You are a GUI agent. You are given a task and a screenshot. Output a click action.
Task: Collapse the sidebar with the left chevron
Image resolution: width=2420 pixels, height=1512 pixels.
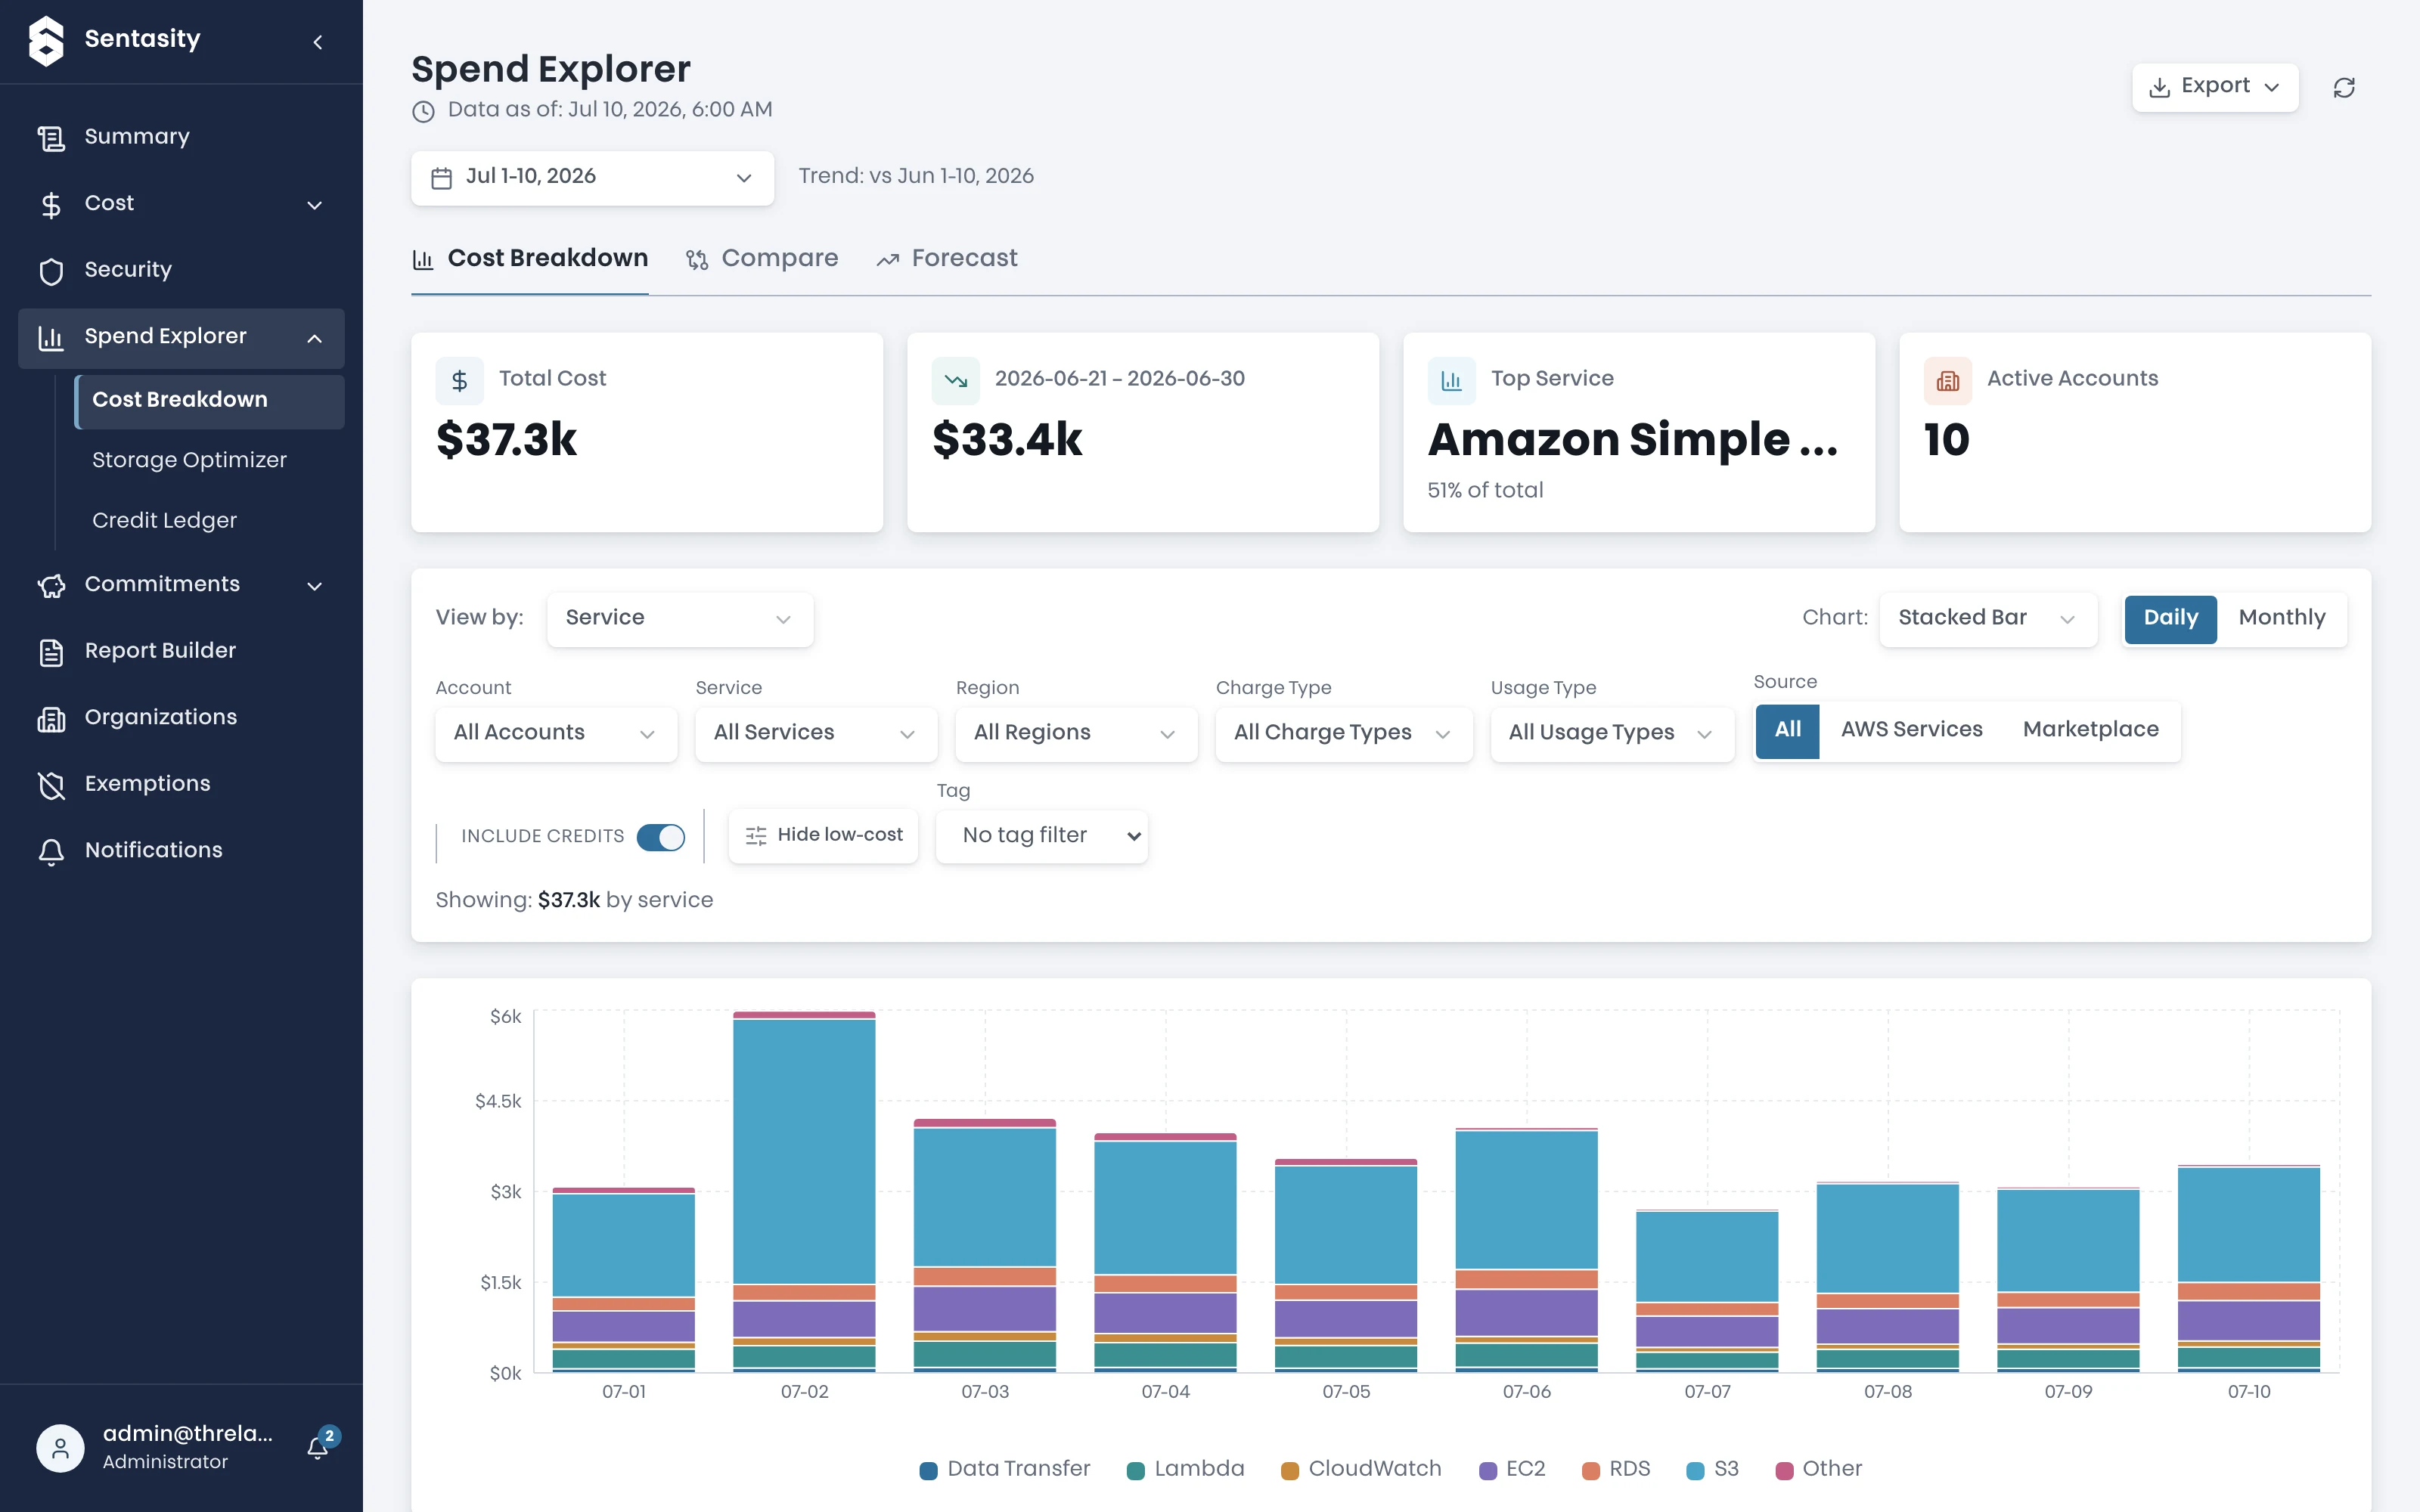[318, 42]
